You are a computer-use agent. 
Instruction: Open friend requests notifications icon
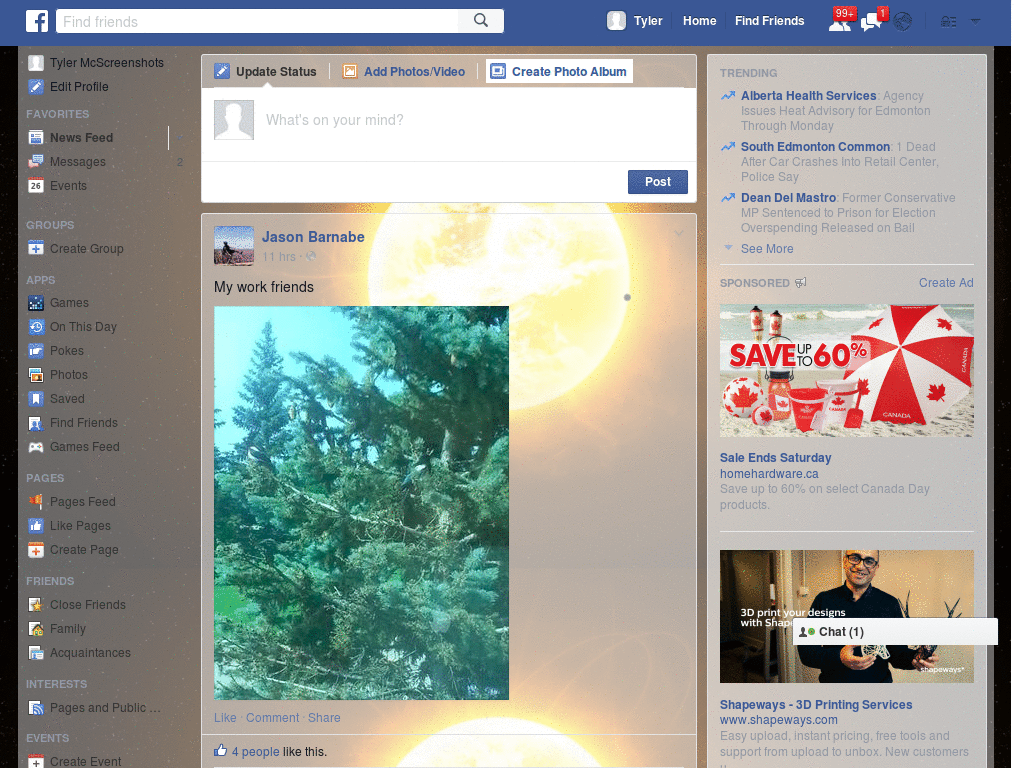pyautogui.click(x=840, y=22)
